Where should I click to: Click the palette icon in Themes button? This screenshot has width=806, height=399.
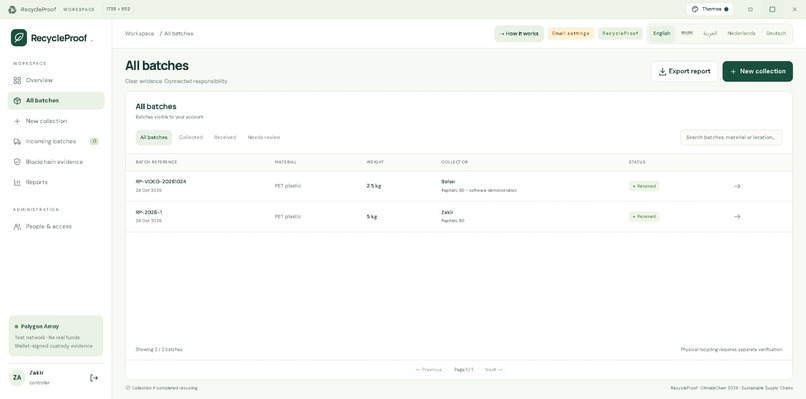(x=695, y=9)
